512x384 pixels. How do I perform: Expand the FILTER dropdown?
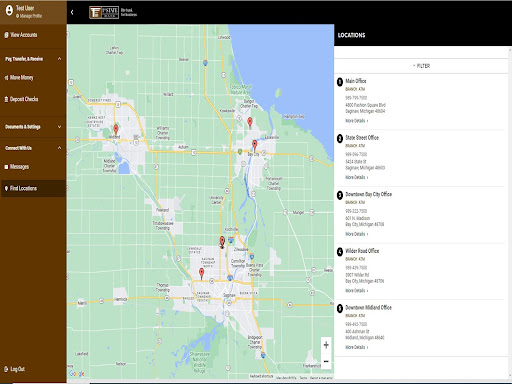point(421,66)
